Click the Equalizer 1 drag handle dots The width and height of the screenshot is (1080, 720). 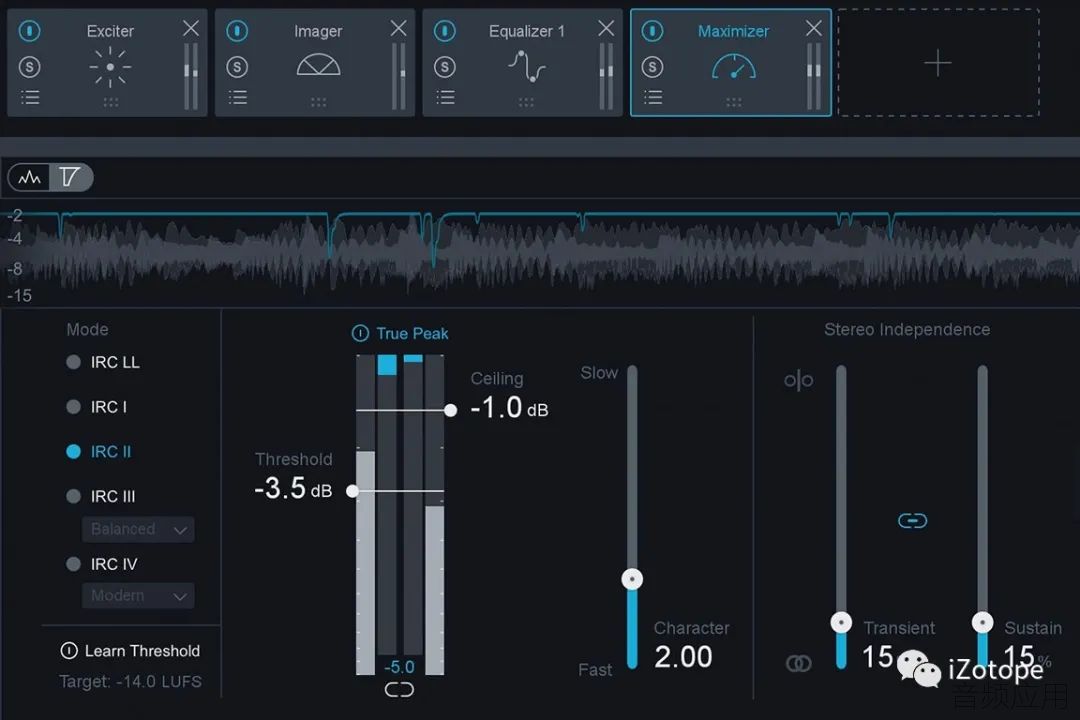[x=526, y=102]
